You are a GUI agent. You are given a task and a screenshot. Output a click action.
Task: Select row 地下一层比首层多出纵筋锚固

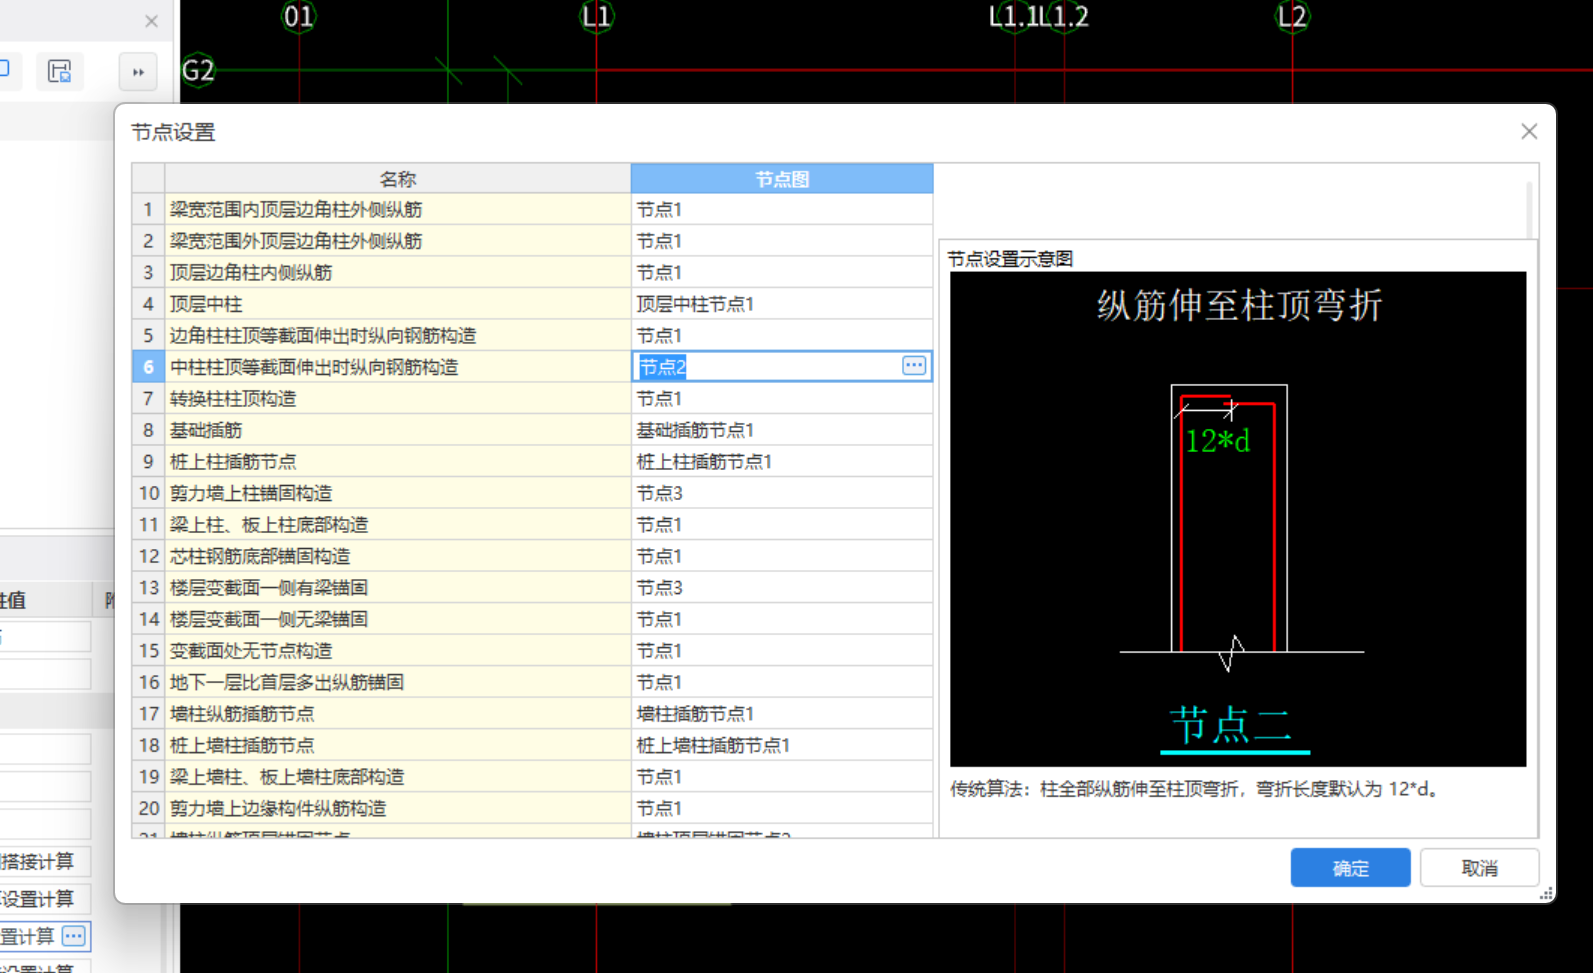[397, 682]
